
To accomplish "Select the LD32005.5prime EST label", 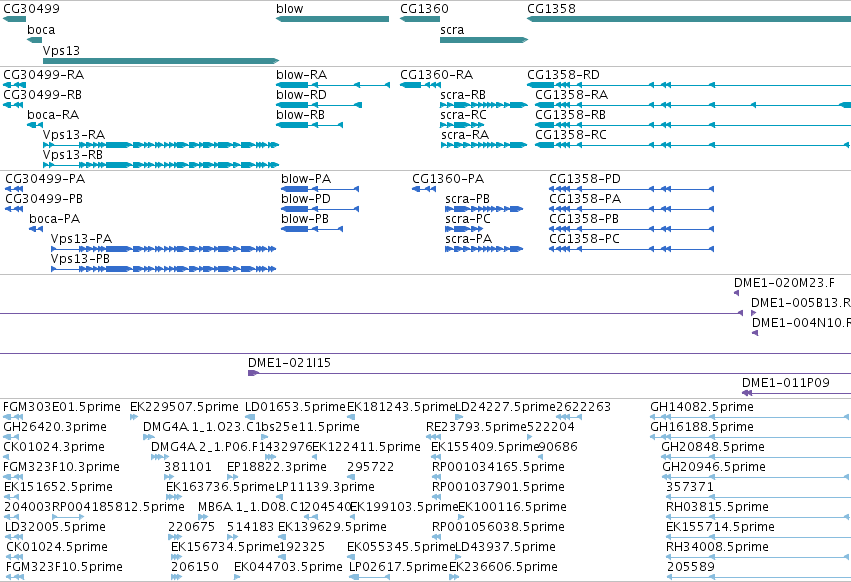I will coord(55,527).
